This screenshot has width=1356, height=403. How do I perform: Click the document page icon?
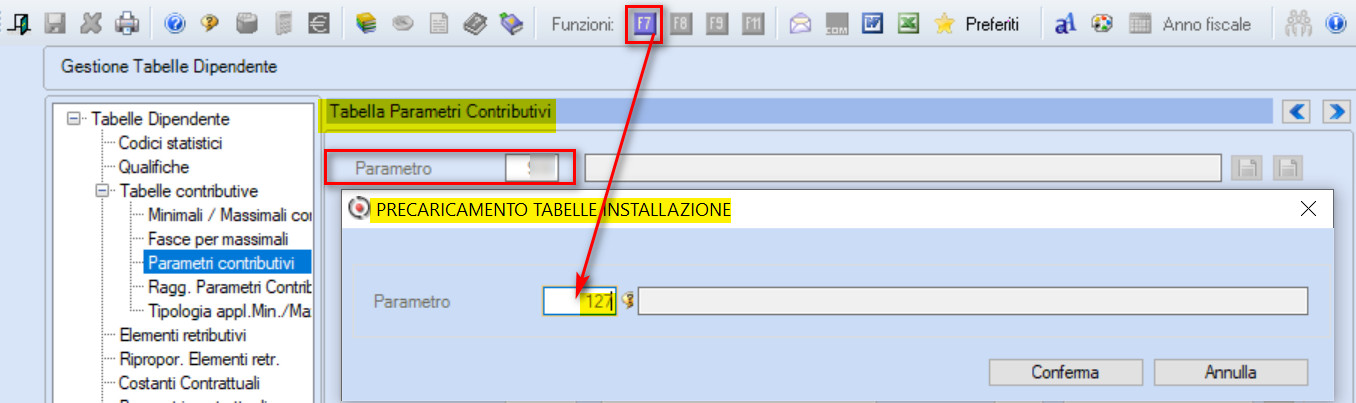pyautogui.click(x=438, y=22)
